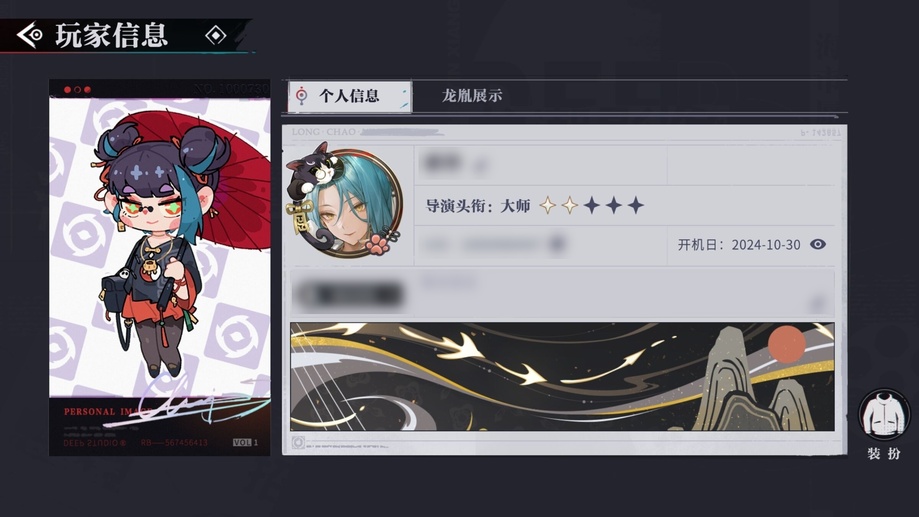Screen dimensions: 919x517
Task: Click the 导演头衔: 大师 title text
Action: pyautogui.click(x=478, y=206)
